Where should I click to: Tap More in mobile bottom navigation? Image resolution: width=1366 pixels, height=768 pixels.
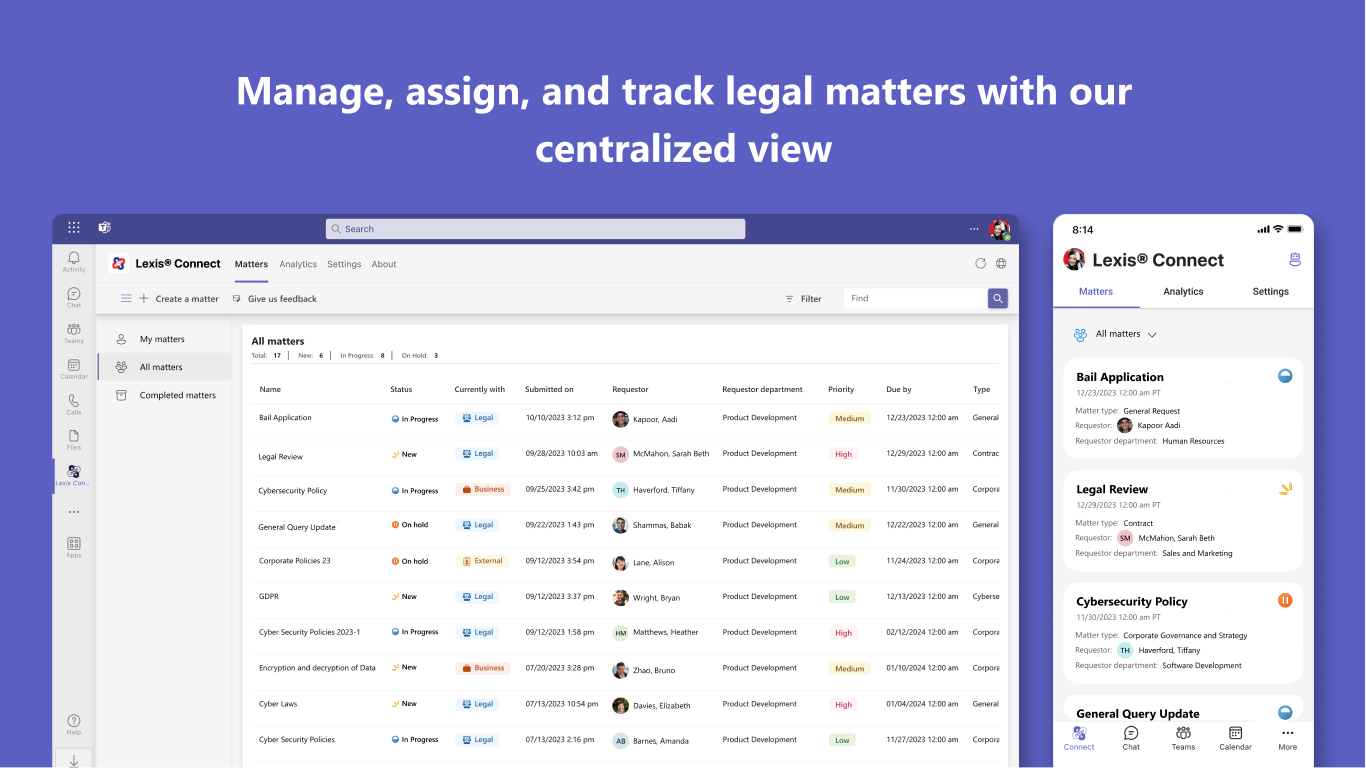pos(1287,738)
